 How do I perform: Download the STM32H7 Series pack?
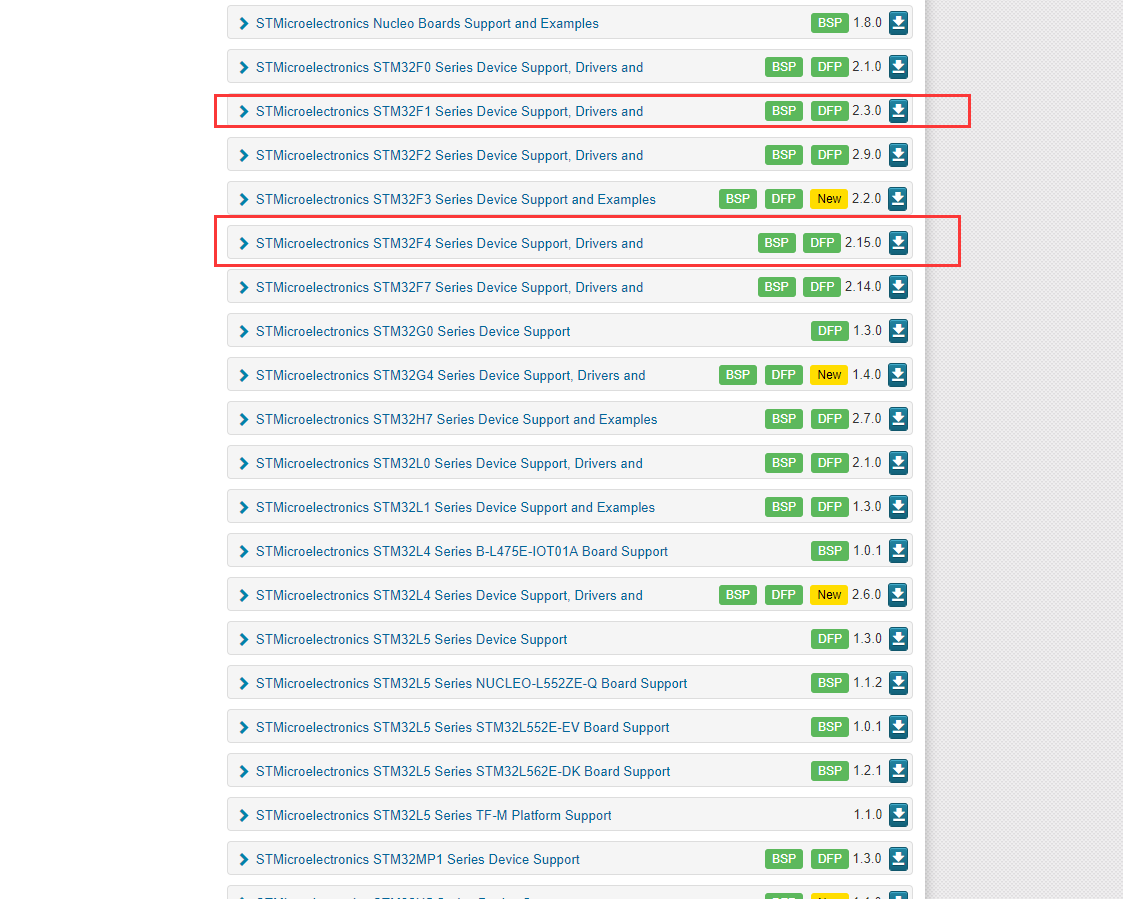point(898,419)
